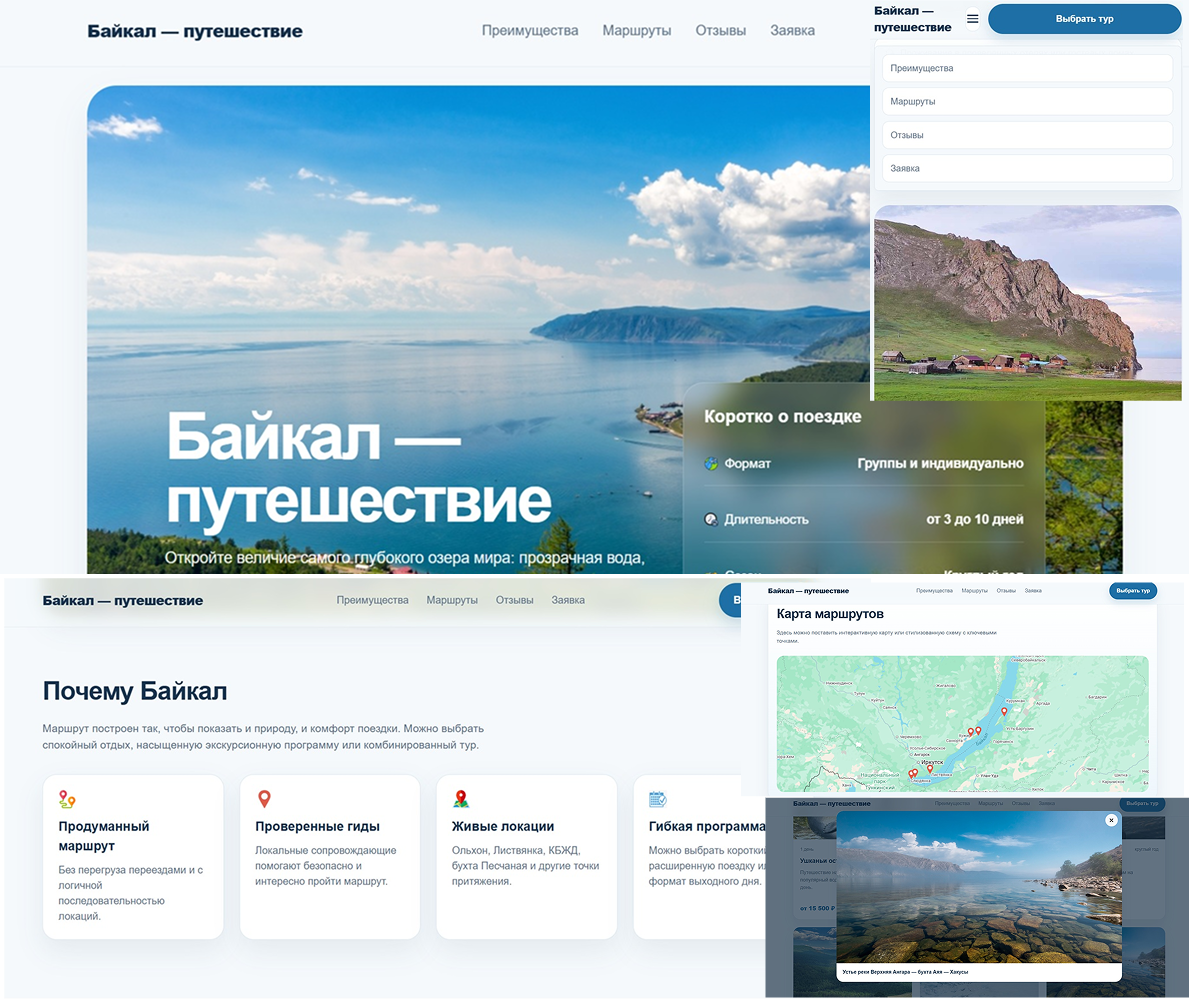
Task: Click the lake and stones photo in the lightbox
Action: (x=979, y=887)
